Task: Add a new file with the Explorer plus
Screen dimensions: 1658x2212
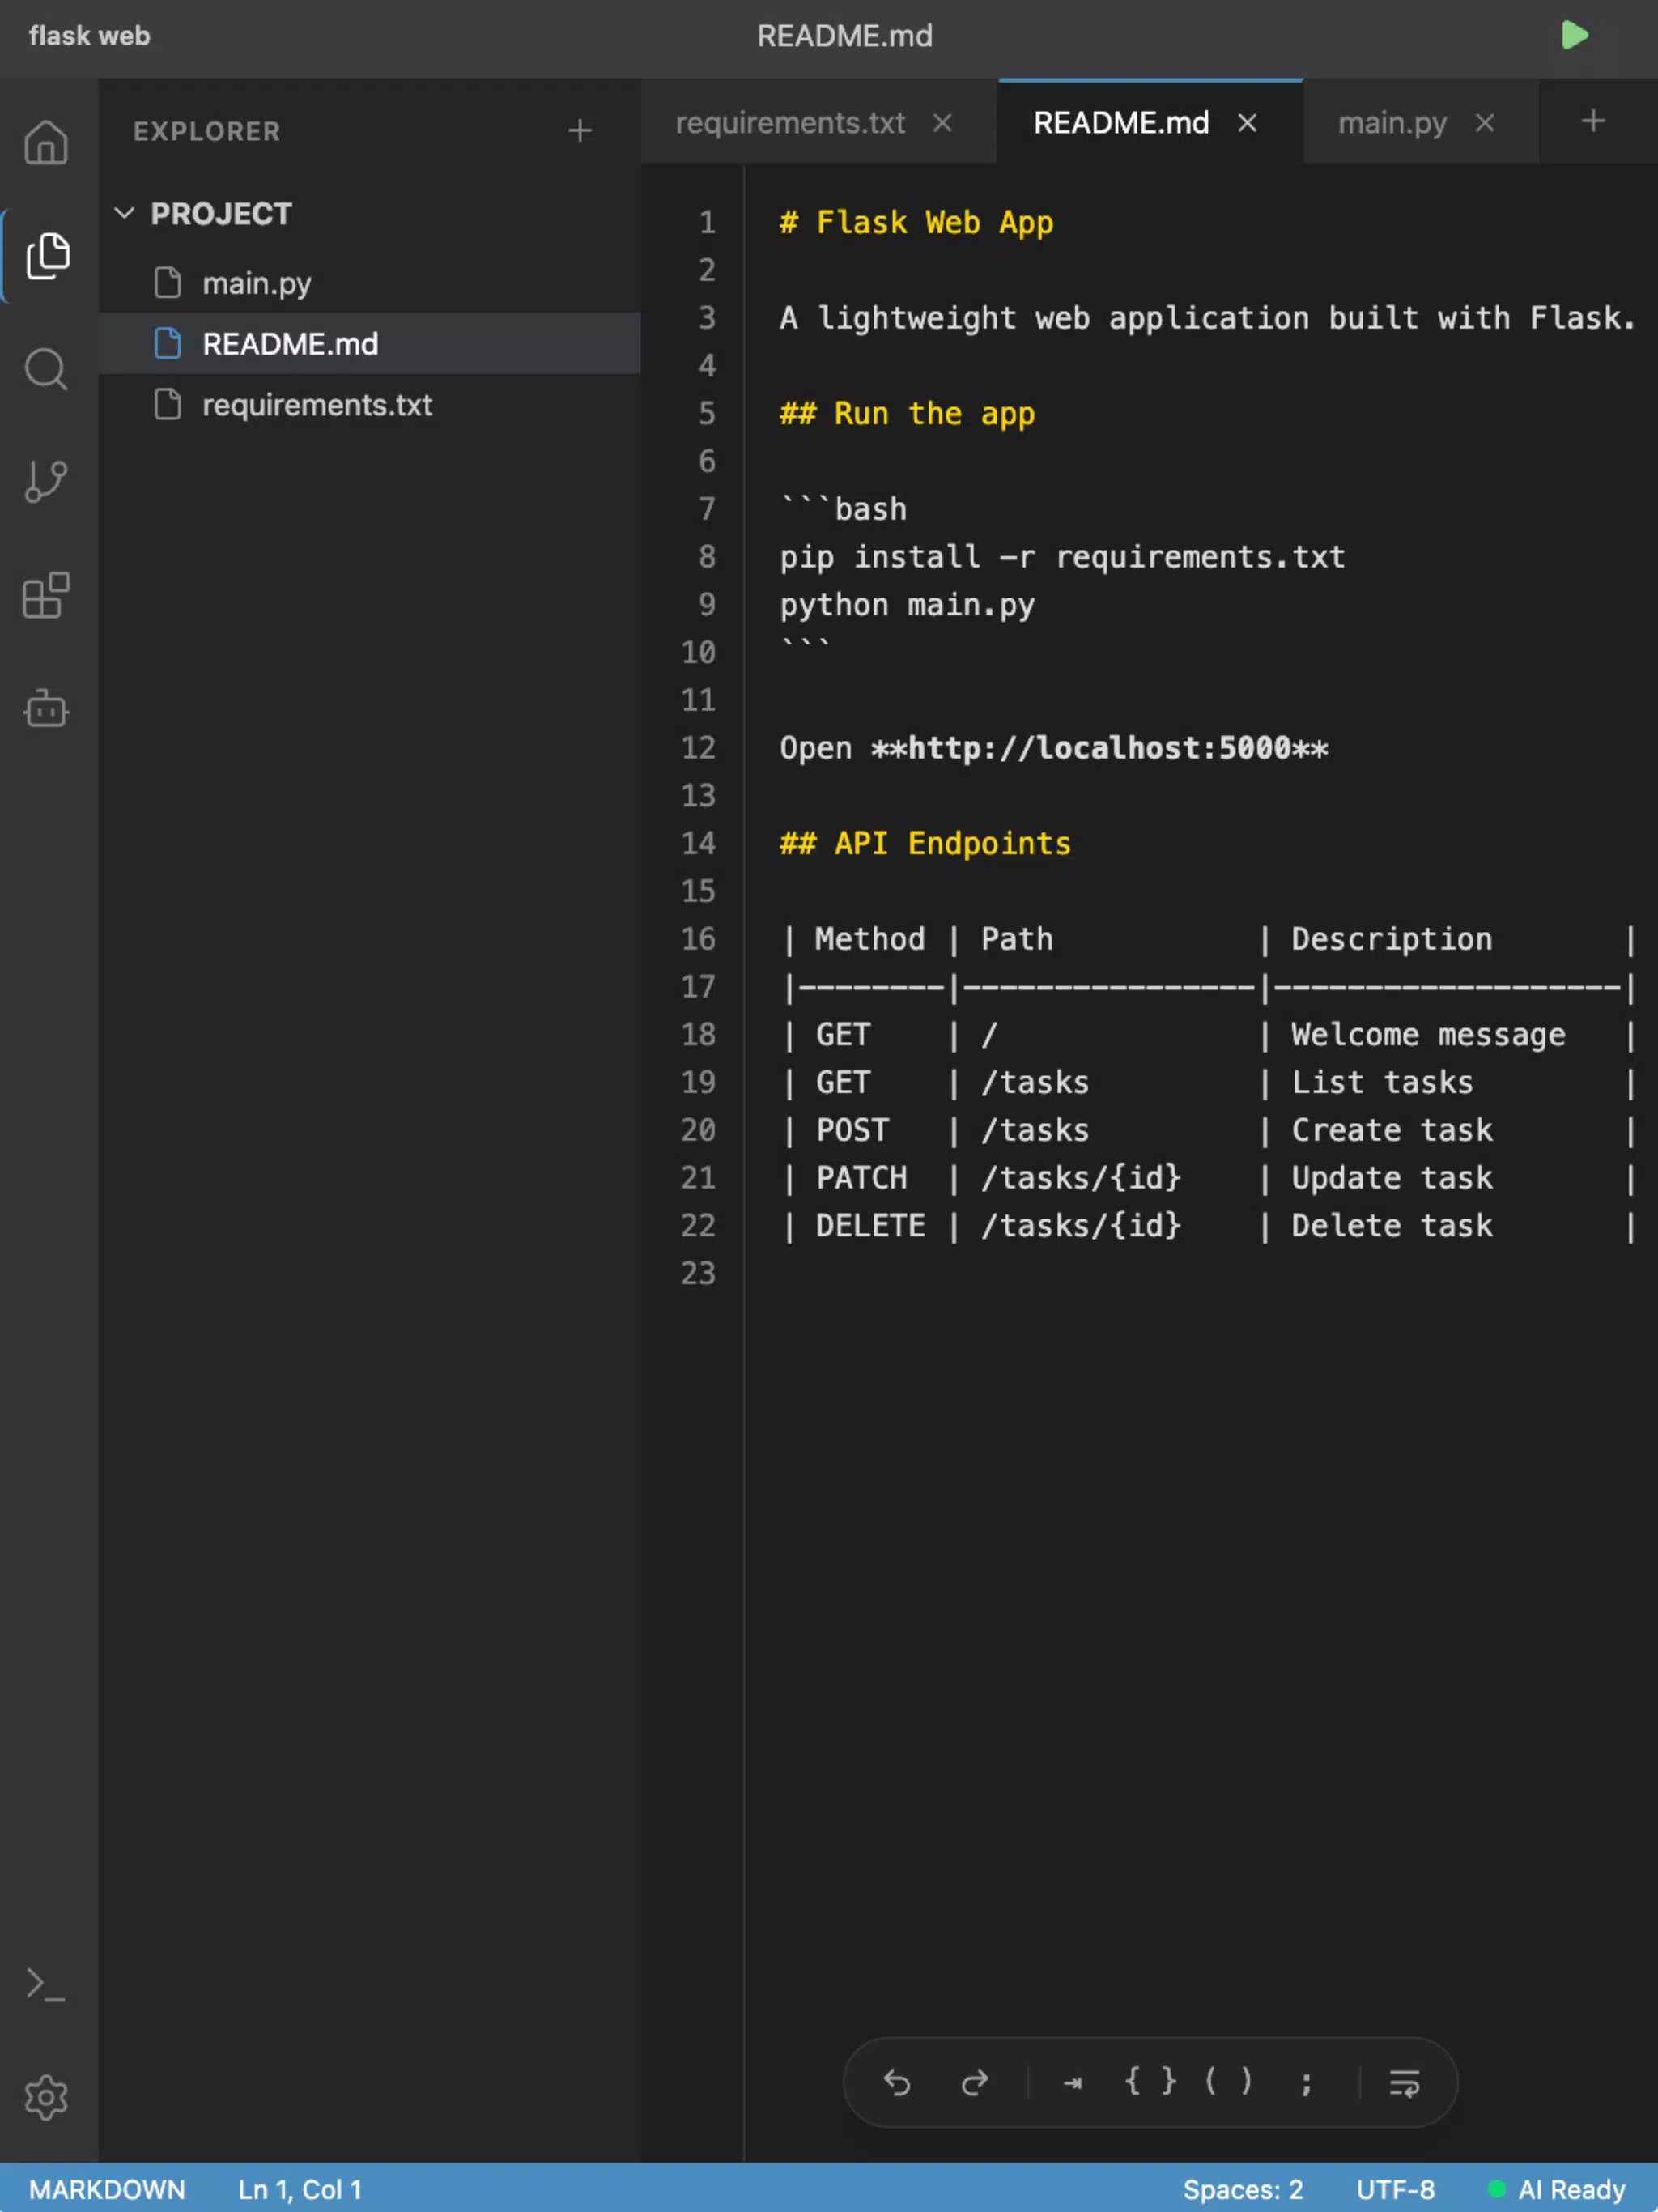Action: [579, 131]
